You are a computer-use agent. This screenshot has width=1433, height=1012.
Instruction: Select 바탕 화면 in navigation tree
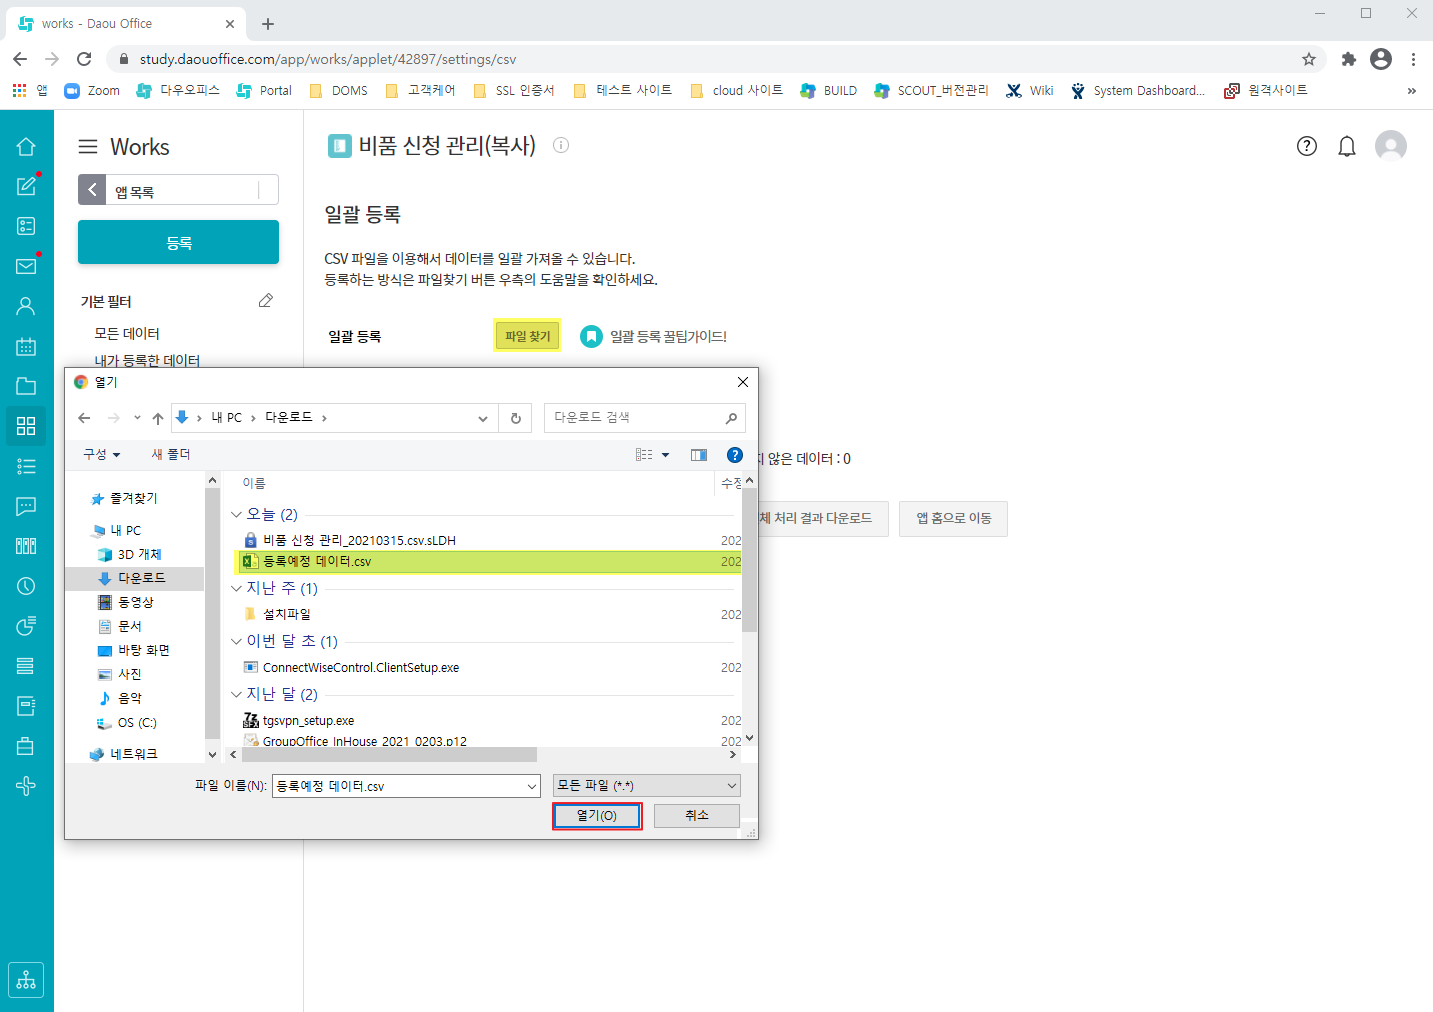(x=143, y=650)
